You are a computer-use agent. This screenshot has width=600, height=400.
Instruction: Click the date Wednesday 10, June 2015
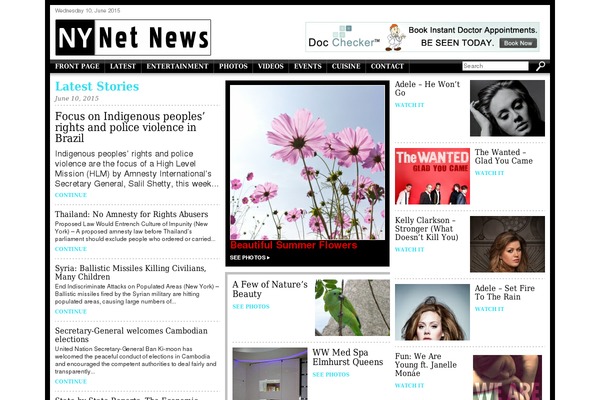click(87, 11)
